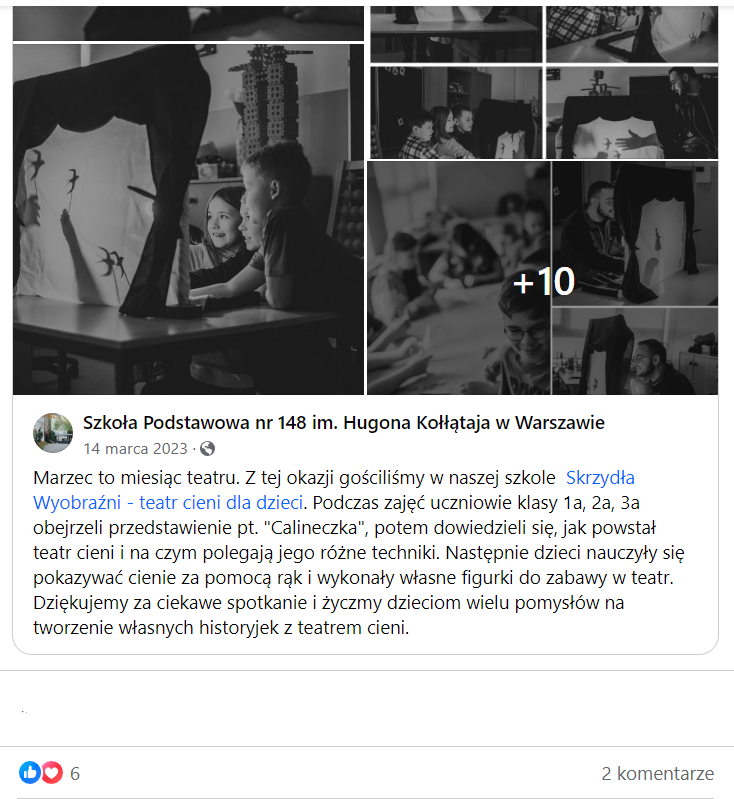Open top middle photo of table legs
The image size is (734, 799).
coord(456,34)
